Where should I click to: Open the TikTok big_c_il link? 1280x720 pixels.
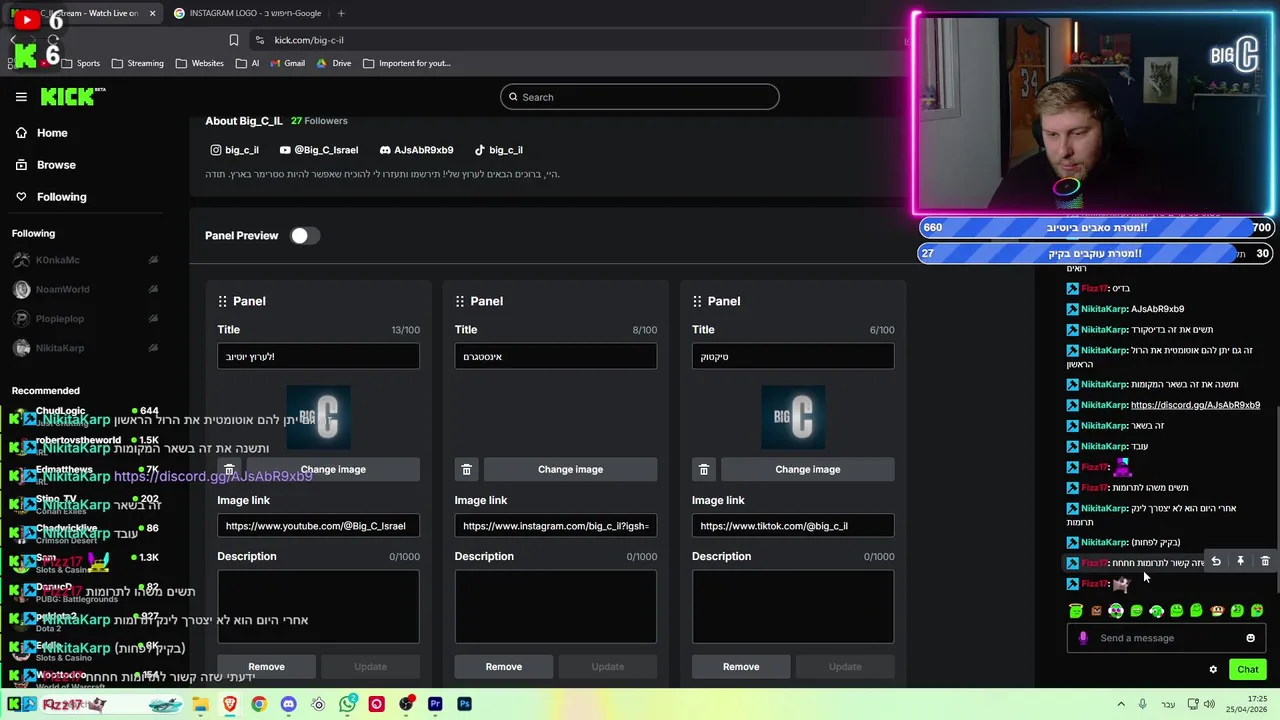coord(498,150)
